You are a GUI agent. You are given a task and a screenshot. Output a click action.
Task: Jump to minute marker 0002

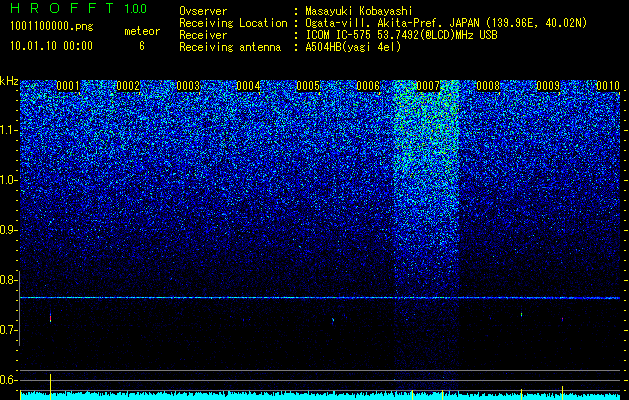pyautogui.click(x=128, y=86)
